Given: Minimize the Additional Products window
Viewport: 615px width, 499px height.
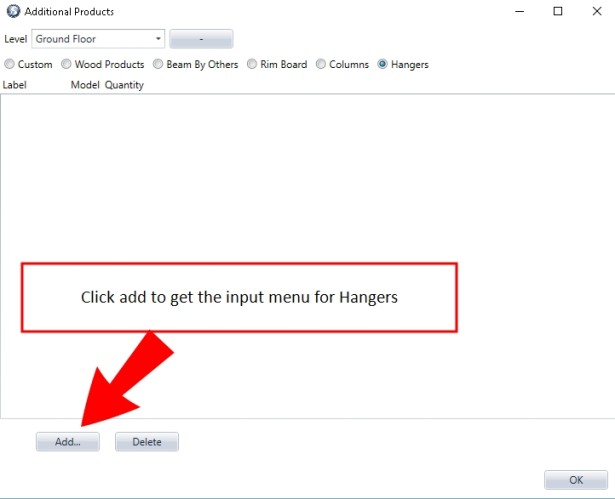Looking at the screenshot, I should click(x=520, y=11).
